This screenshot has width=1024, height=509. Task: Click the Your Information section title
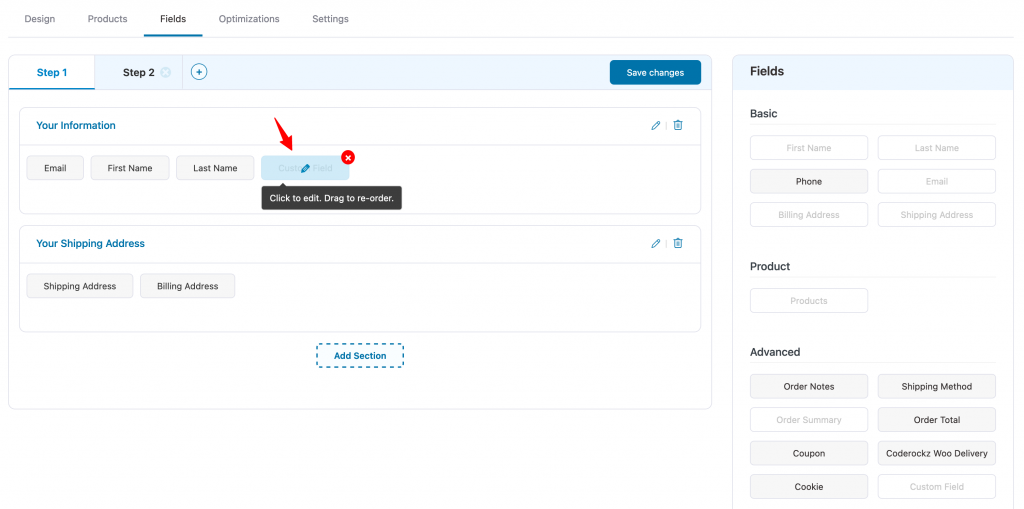point(76,125)
